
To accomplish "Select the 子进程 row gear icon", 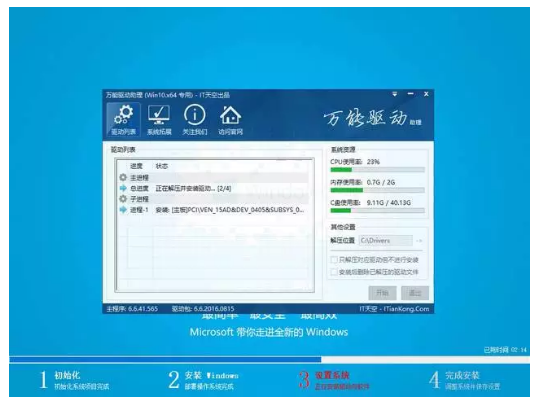I will 123,199.
